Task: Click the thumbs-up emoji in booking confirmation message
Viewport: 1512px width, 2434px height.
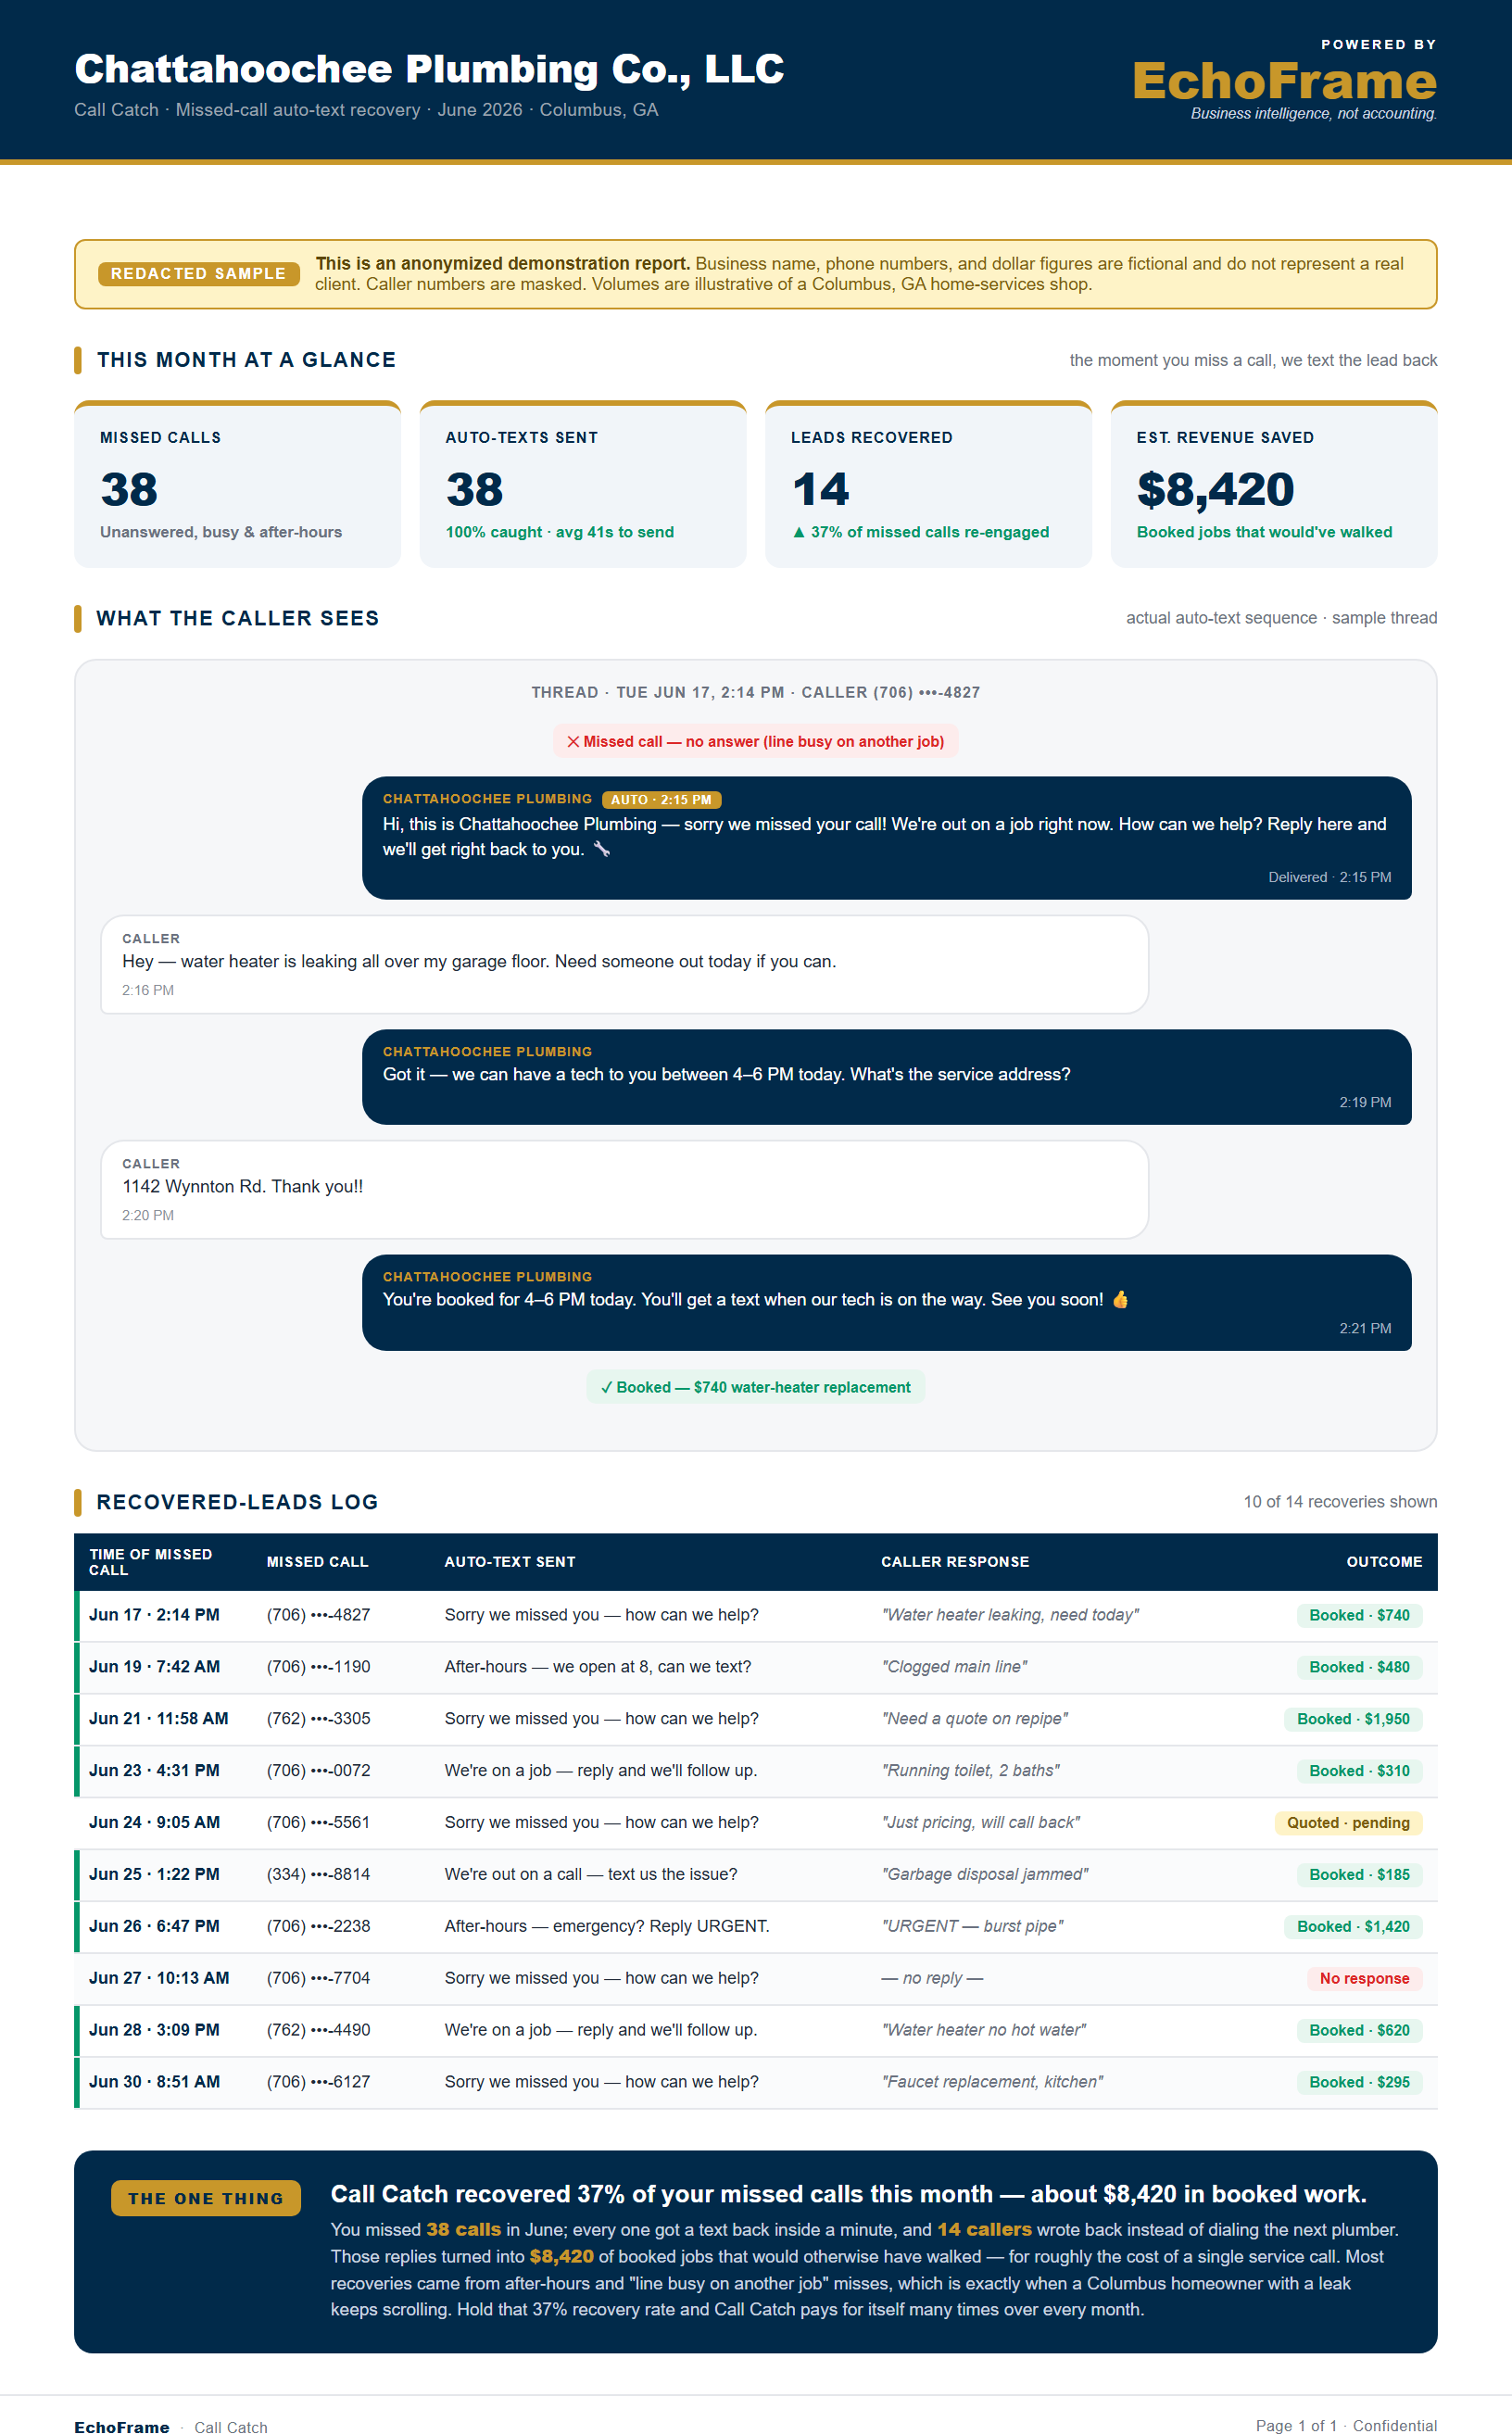Action: tap(1120, 1299)
